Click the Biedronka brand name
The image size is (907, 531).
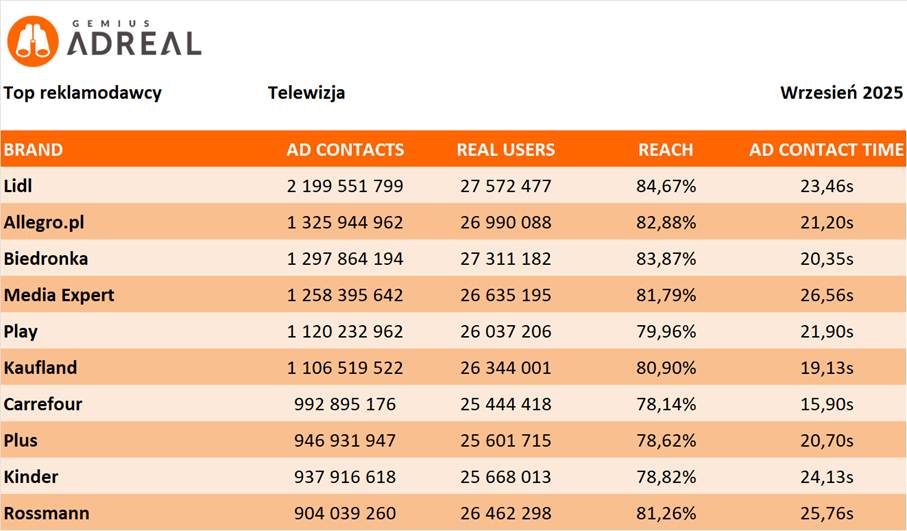click(46, 259)
